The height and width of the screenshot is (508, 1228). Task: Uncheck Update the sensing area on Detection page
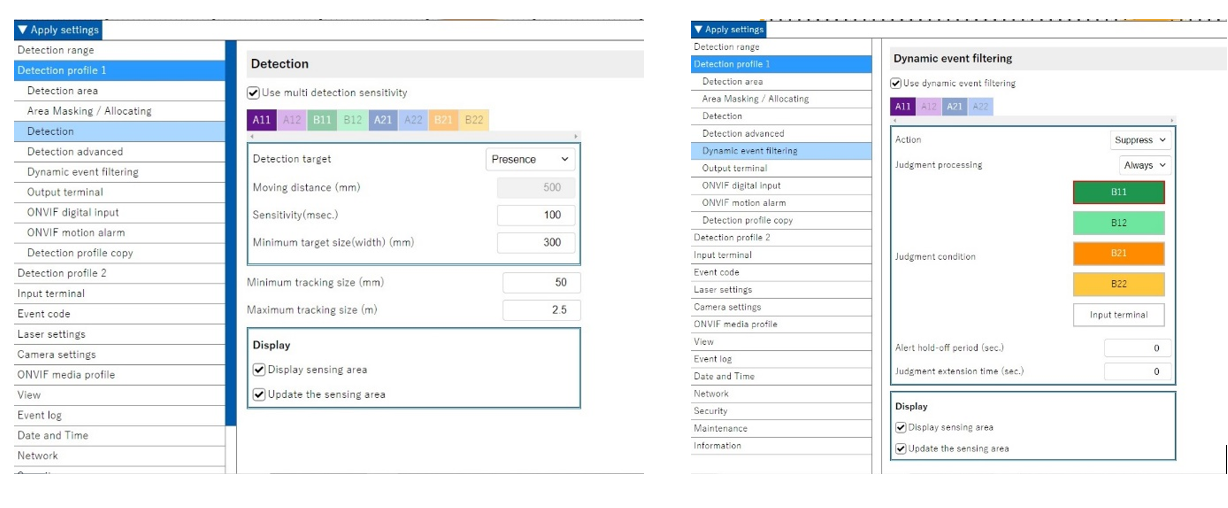[260, 395]
